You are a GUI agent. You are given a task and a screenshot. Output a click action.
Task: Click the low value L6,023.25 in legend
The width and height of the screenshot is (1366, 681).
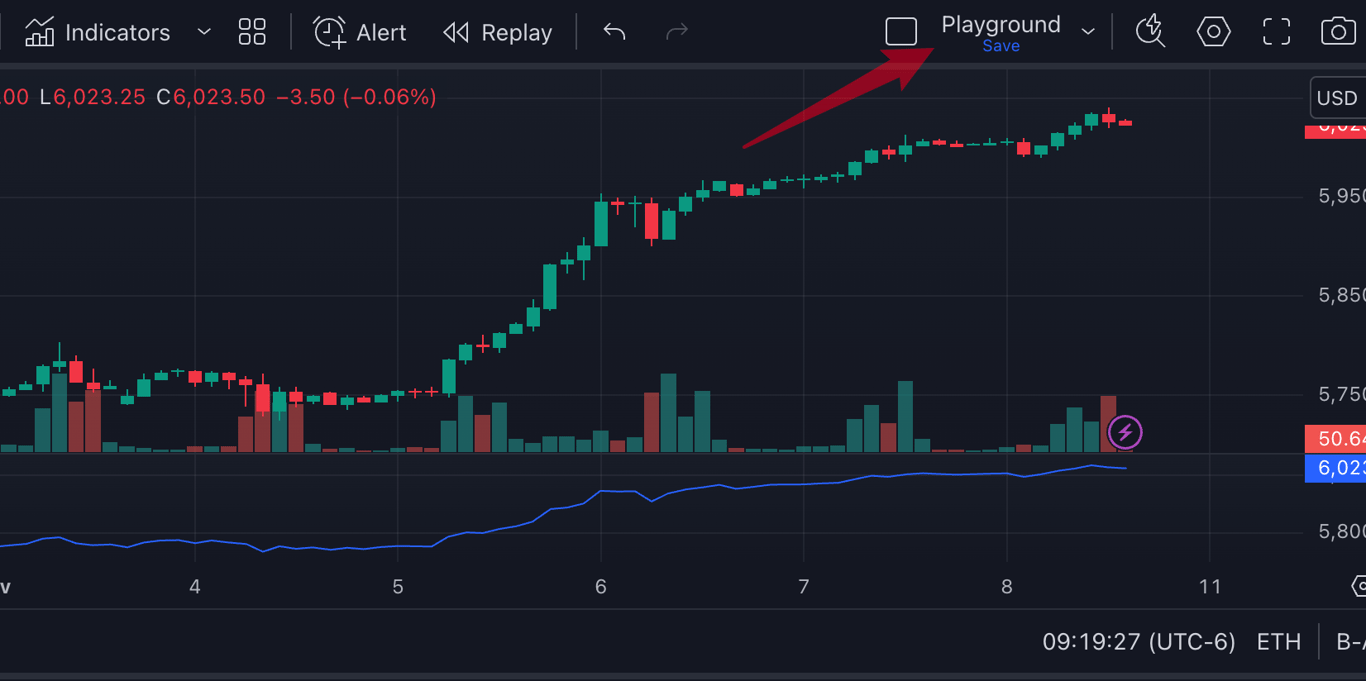[x=92, y=97]
